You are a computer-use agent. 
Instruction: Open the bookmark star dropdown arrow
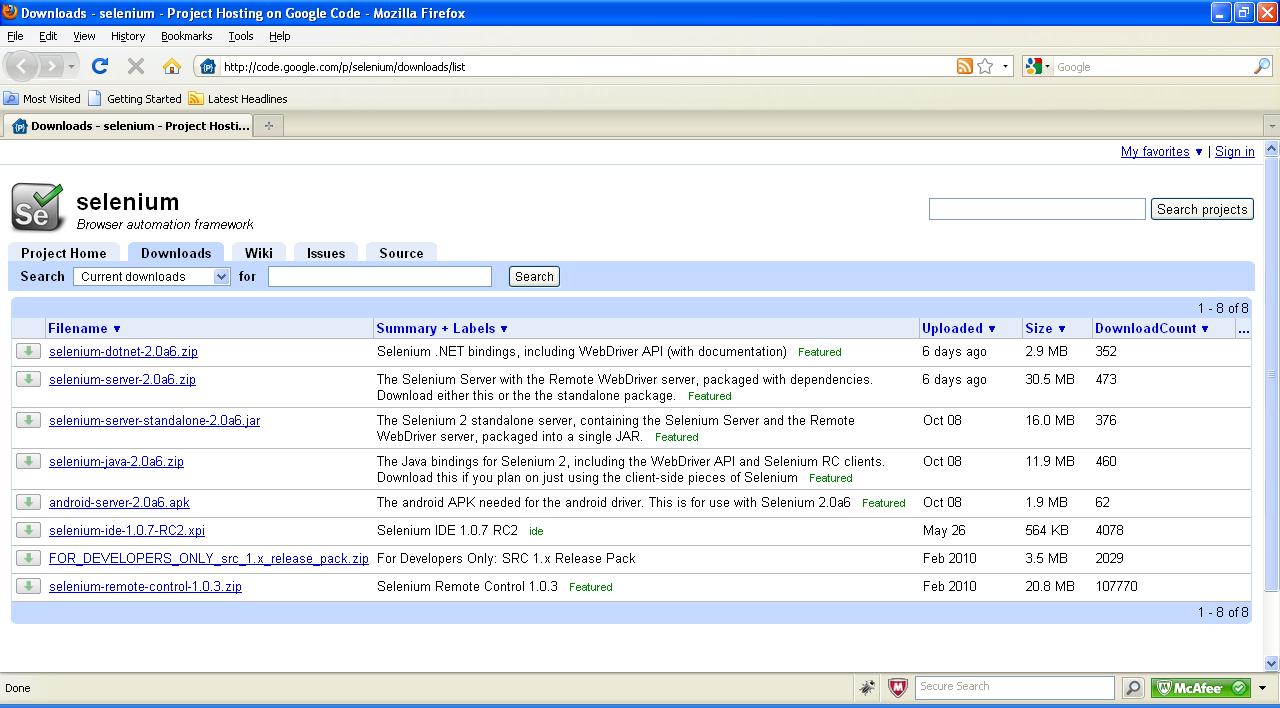point(1005,67)
